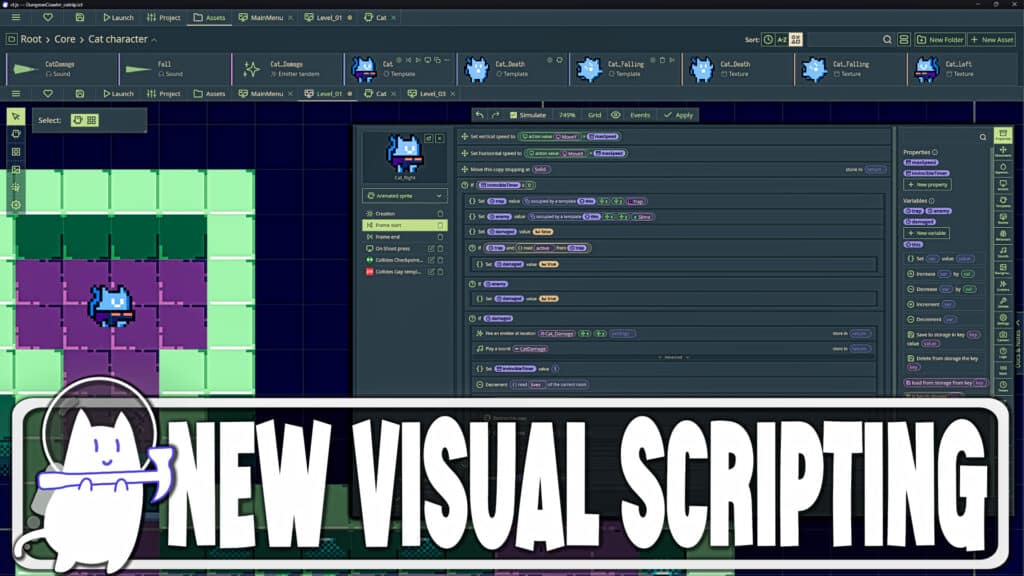Open the CatDamage sound asset
The image size is (1024, 576).
coord(62,69)
